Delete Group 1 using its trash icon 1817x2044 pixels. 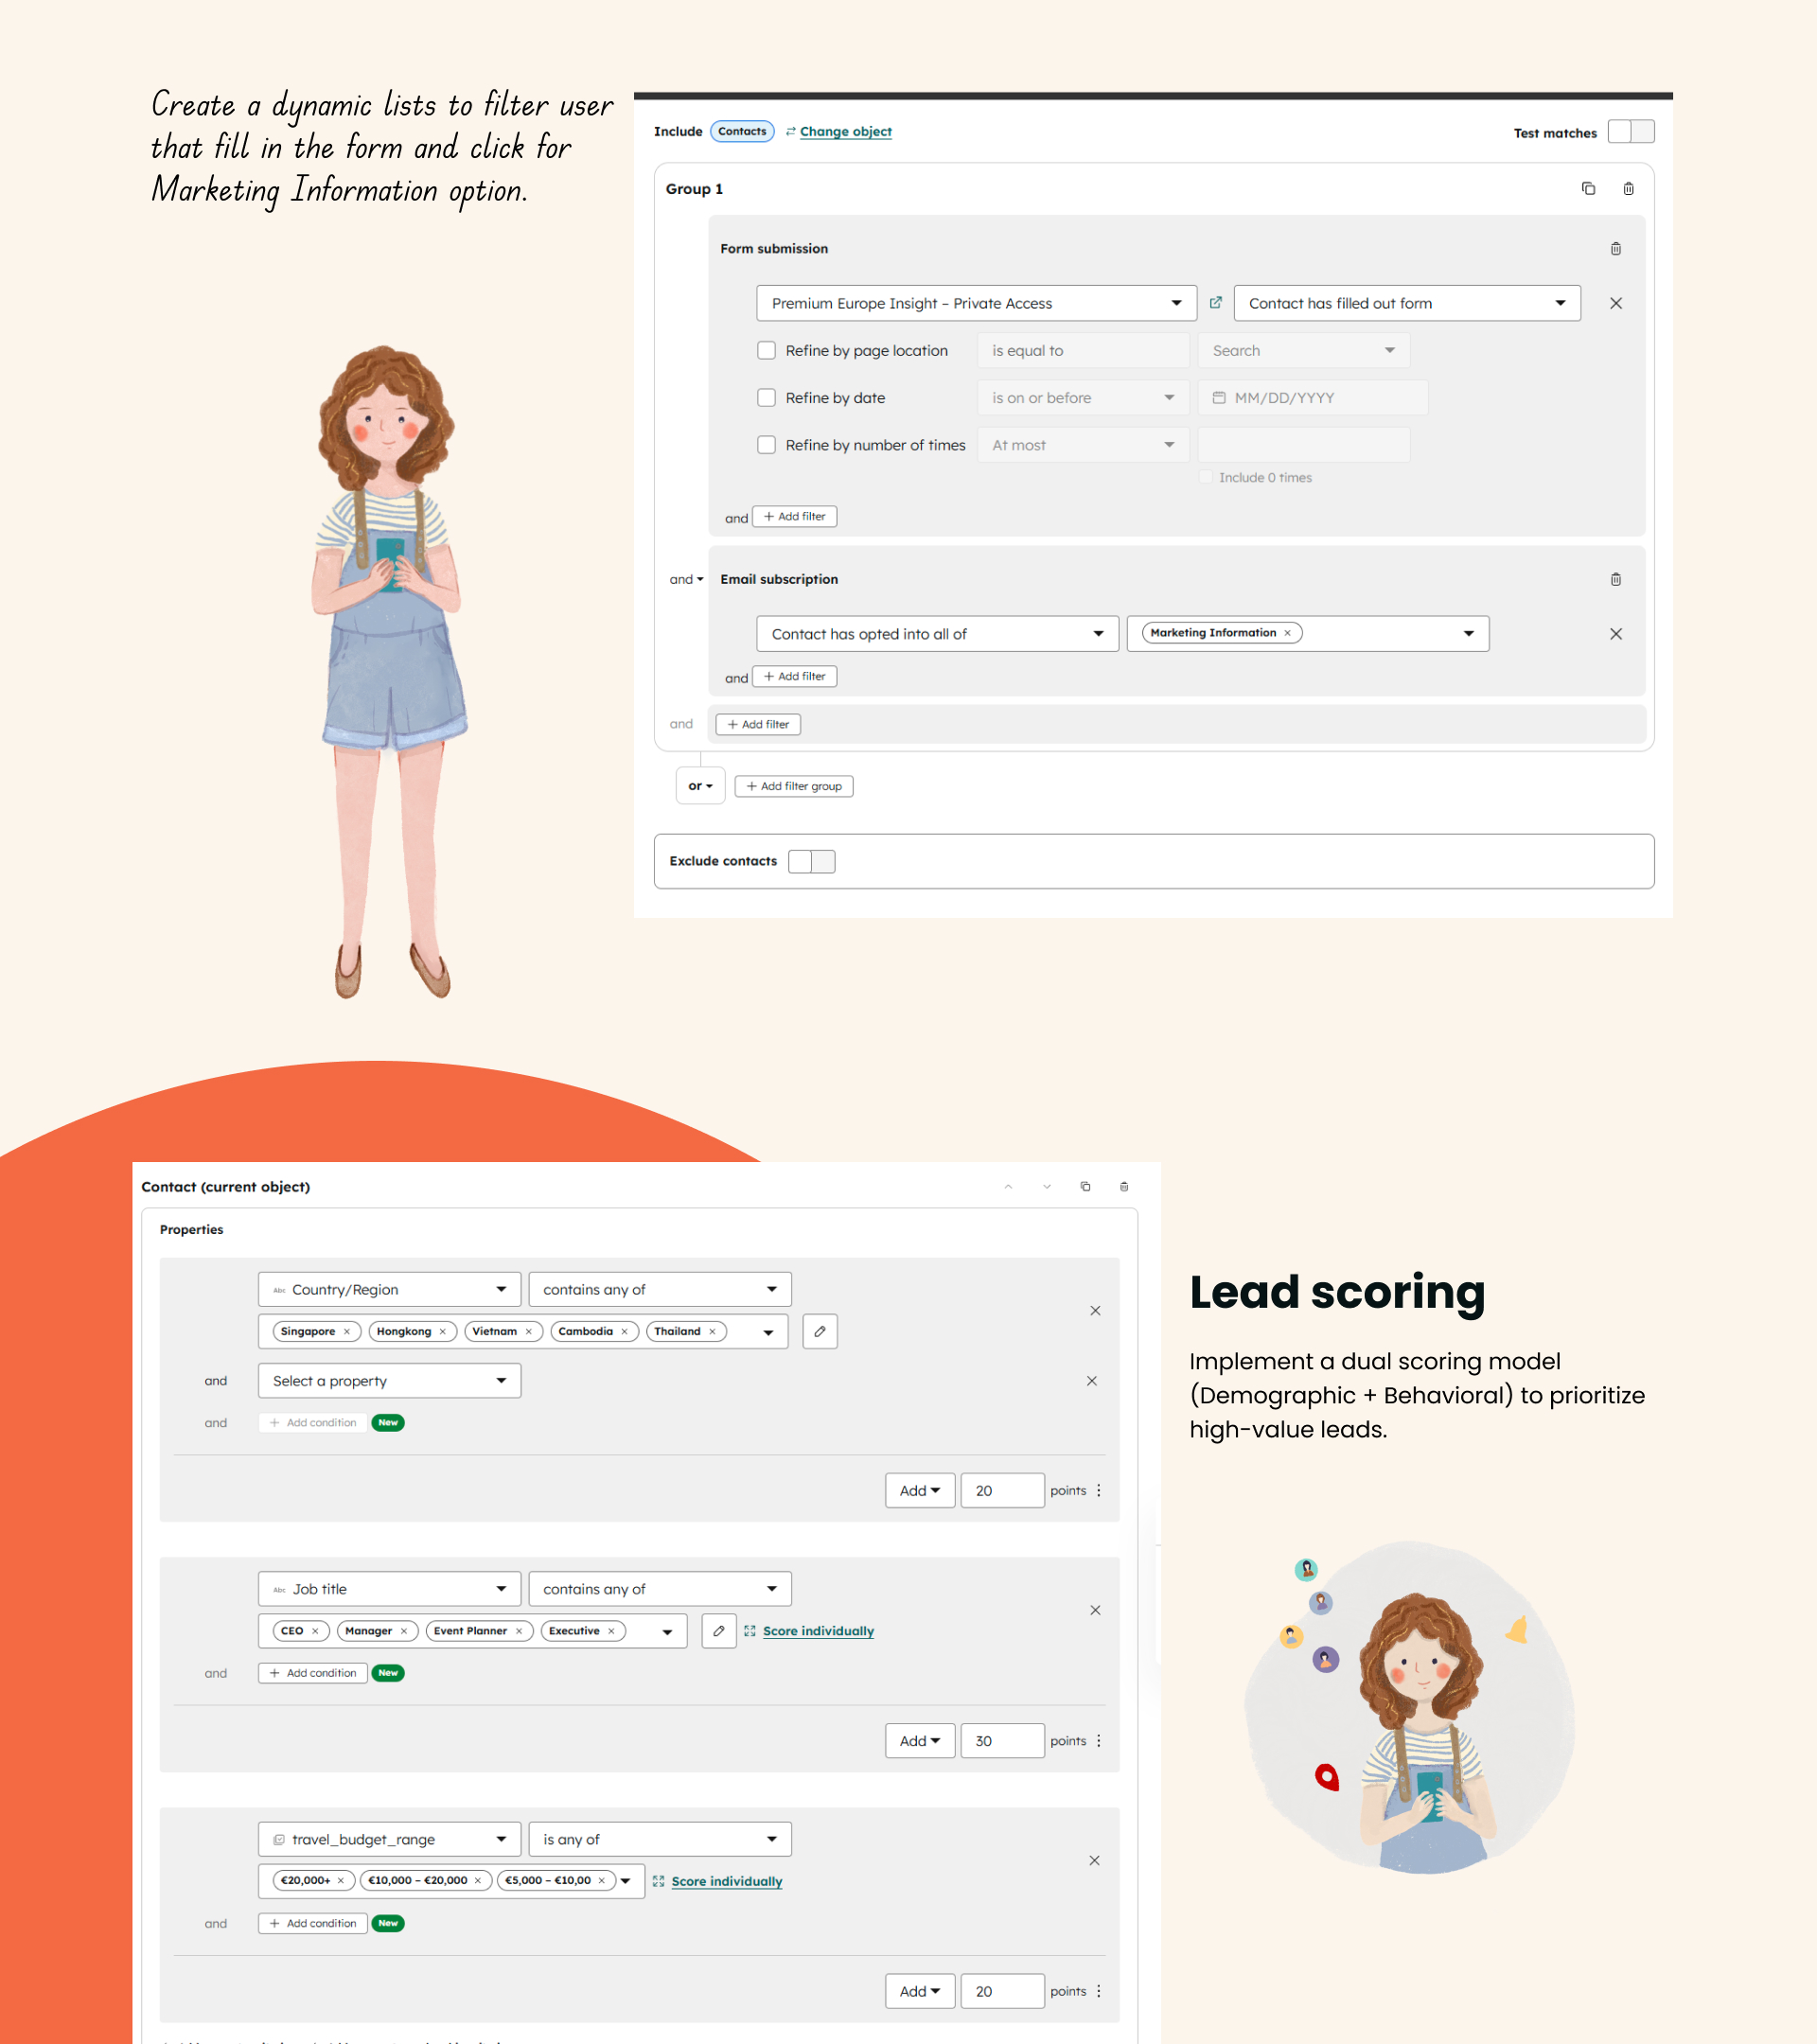(x=1628, y=189)
